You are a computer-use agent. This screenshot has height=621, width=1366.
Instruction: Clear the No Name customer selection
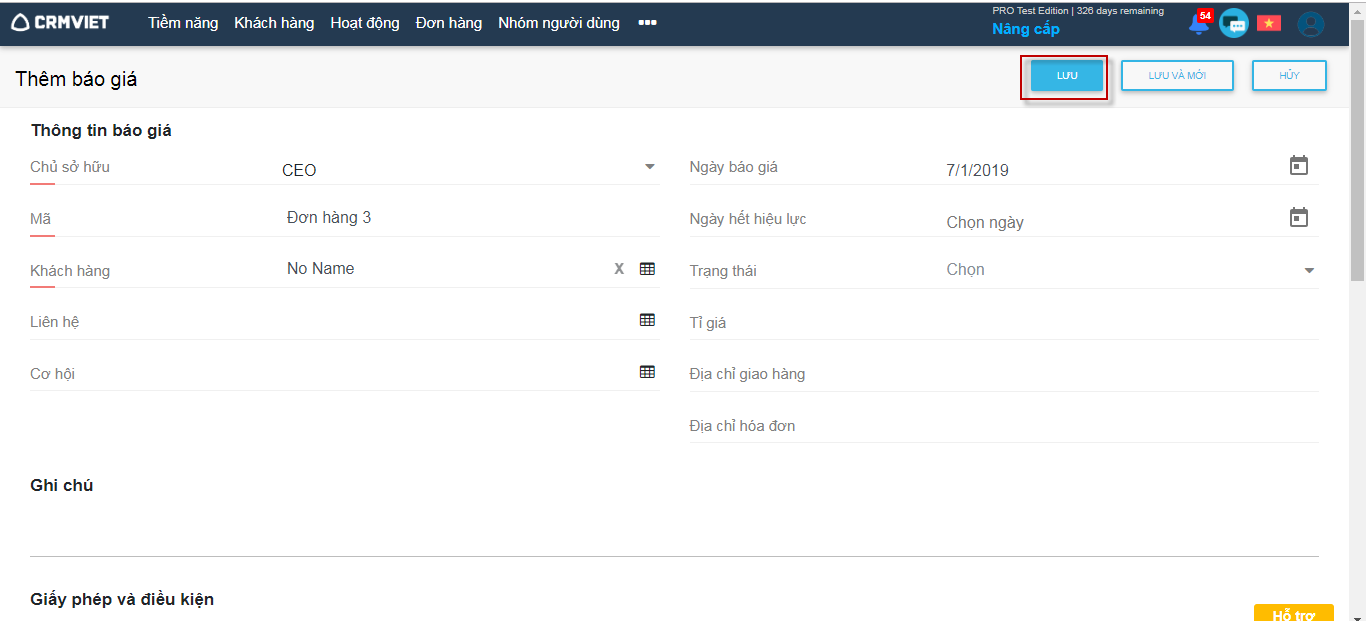tap(619, 269)
